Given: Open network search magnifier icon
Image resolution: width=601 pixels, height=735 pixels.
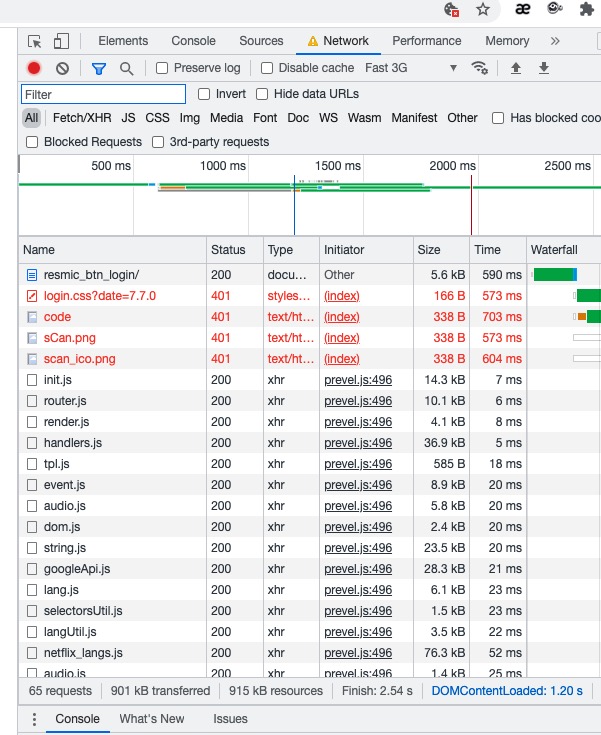Looking at the screenshot, I should (126, 68).
